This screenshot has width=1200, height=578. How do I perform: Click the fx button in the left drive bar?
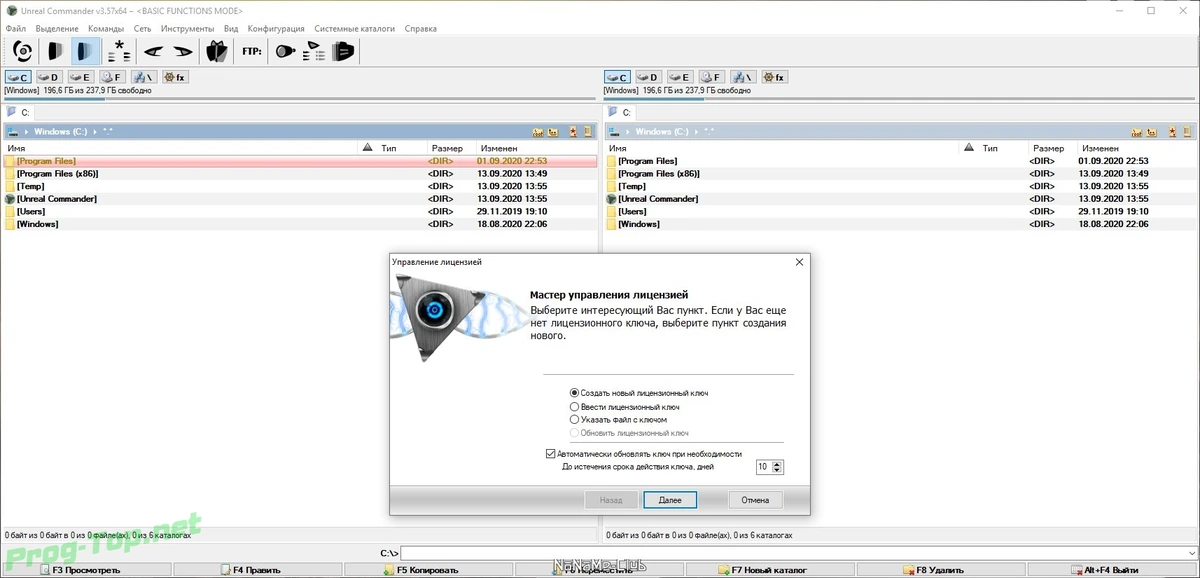(x=174, y=77)
